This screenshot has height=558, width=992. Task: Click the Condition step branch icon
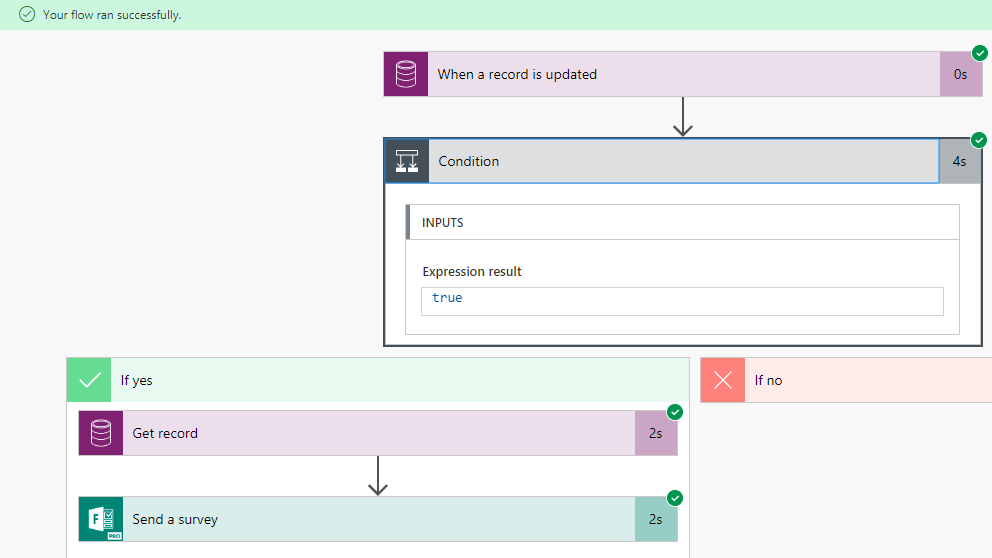click(407, 161)
